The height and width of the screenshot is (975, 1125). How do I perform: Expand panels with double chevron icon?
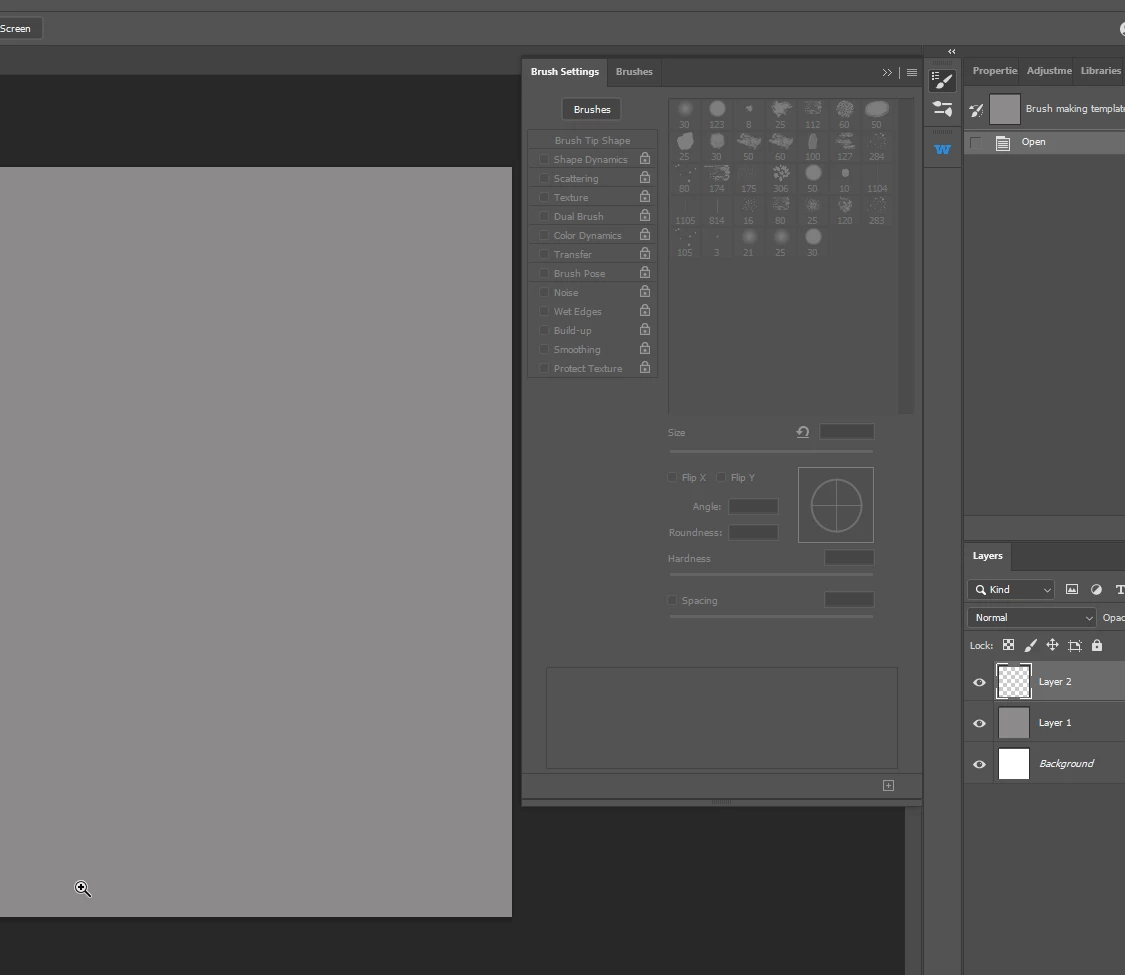pyautogui.click(x=888, y=72)
